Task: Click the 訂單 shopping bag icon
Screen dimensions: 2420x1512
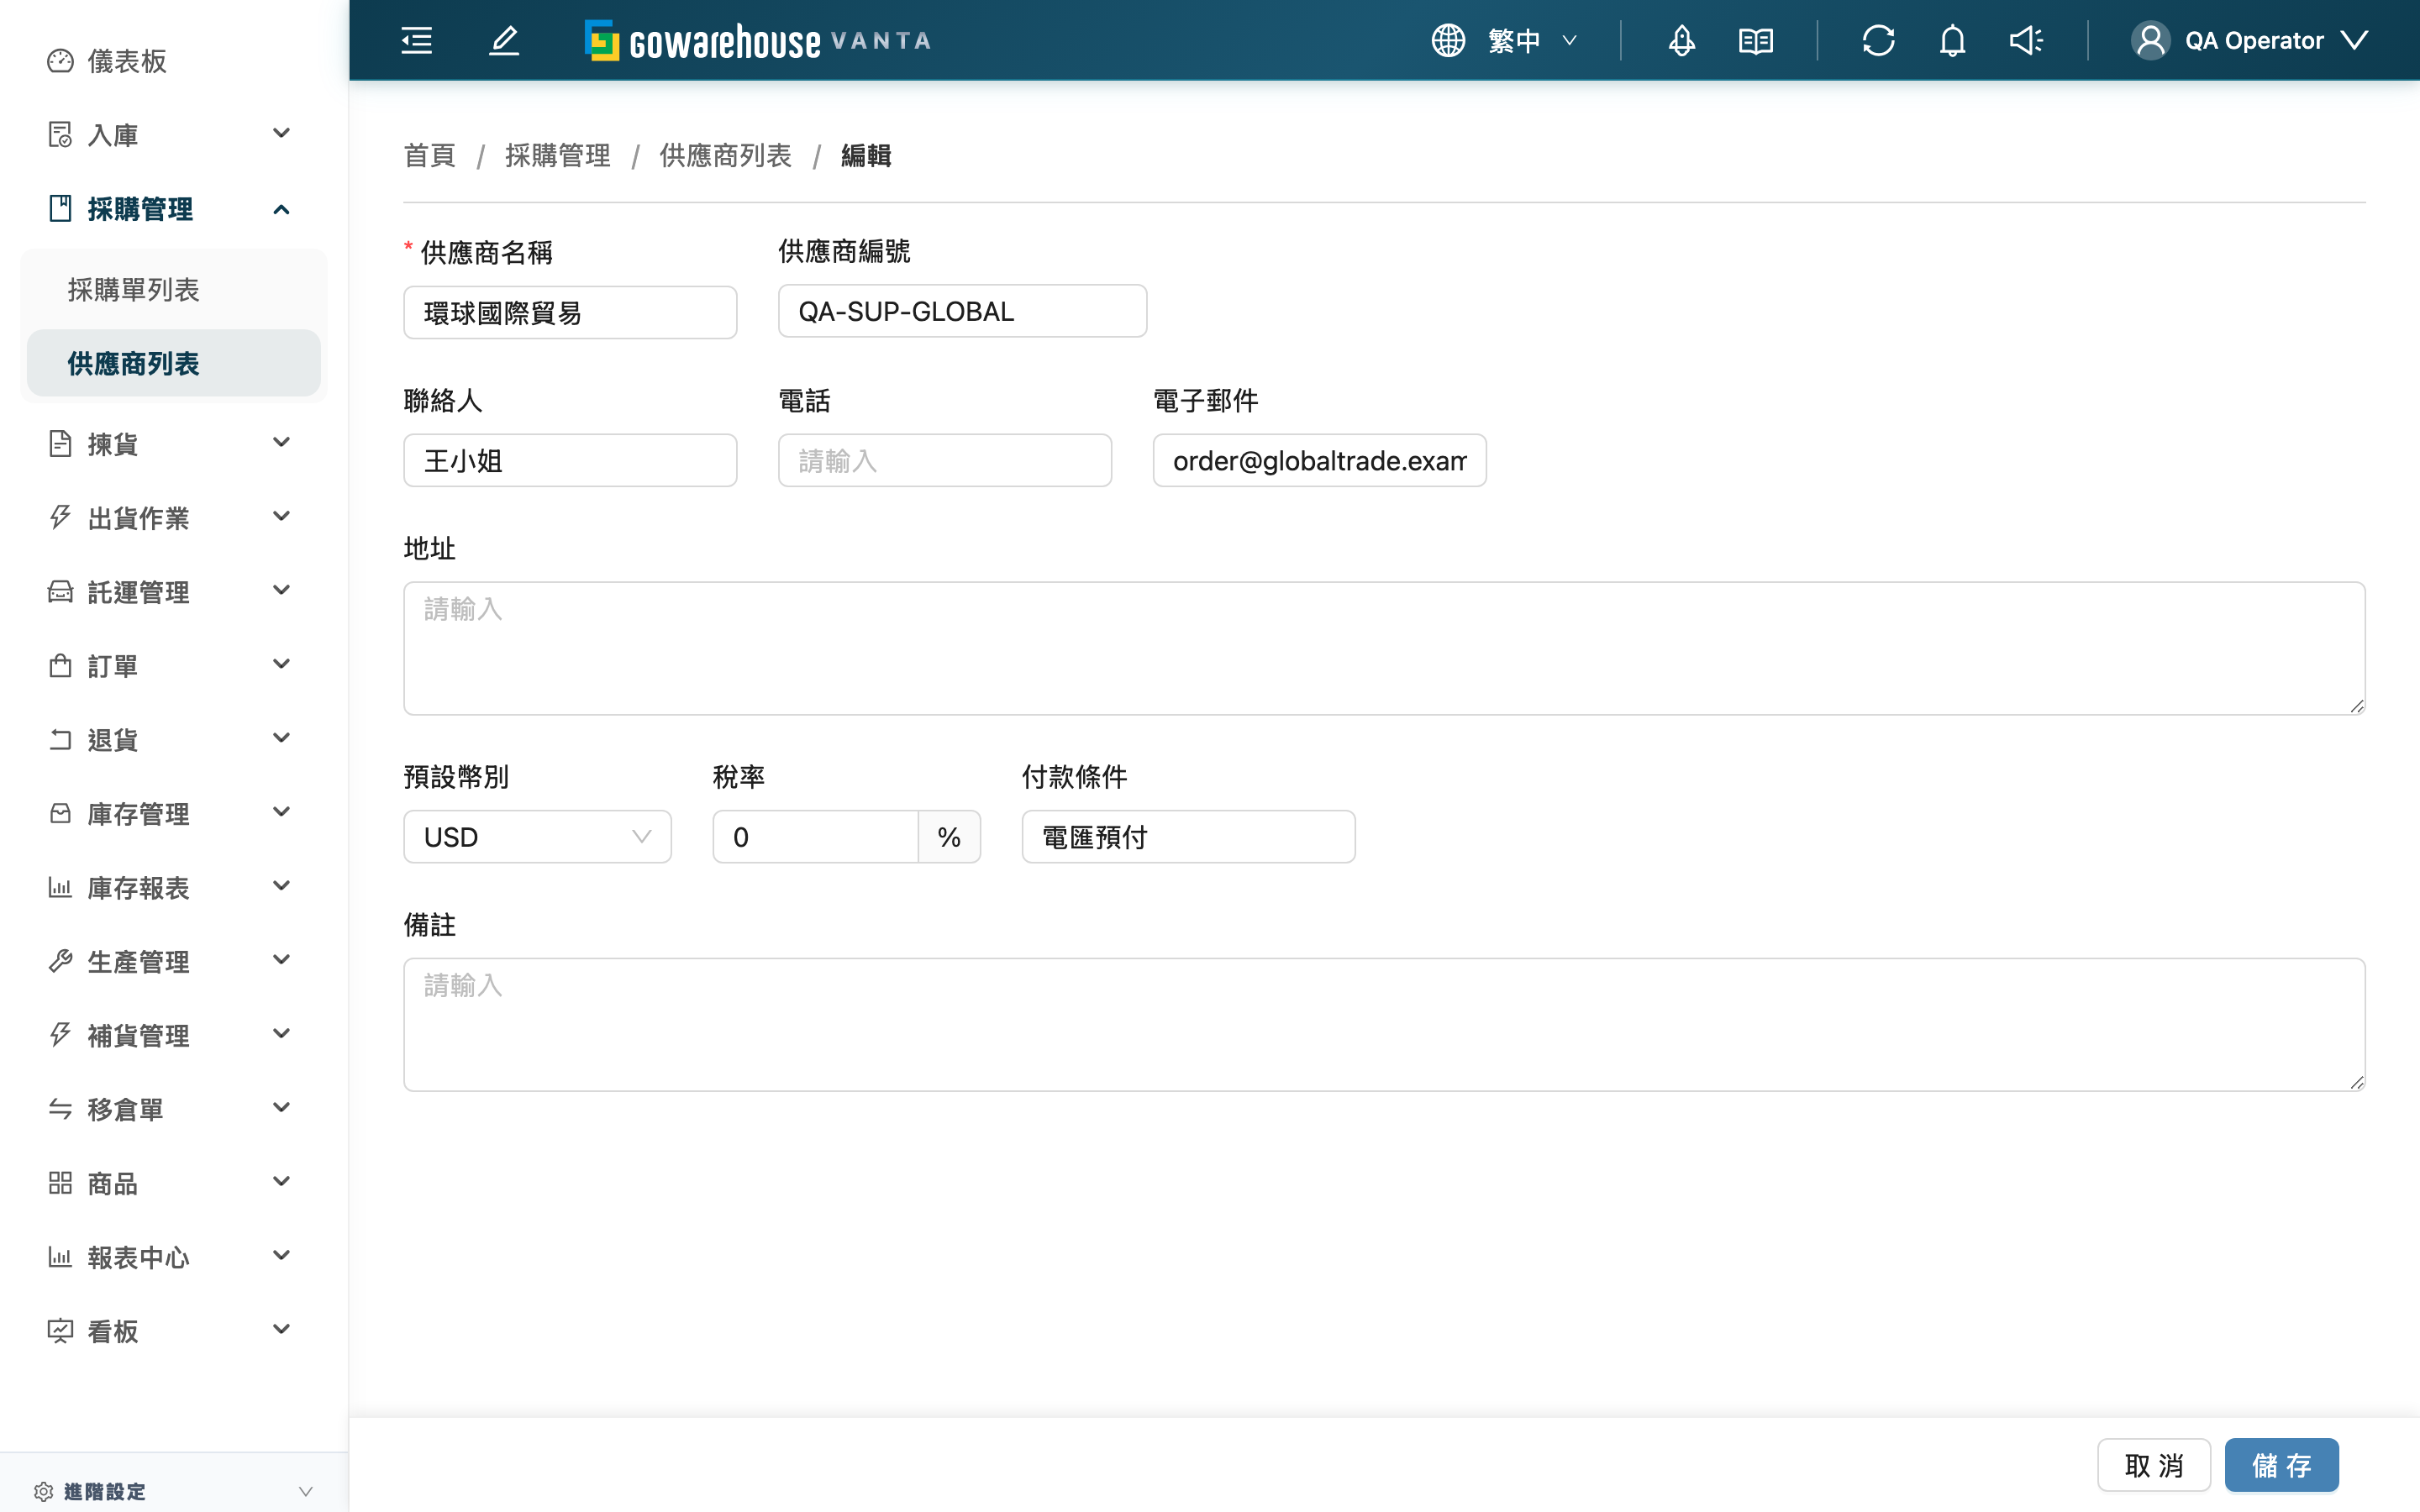Action: point(60,665)
